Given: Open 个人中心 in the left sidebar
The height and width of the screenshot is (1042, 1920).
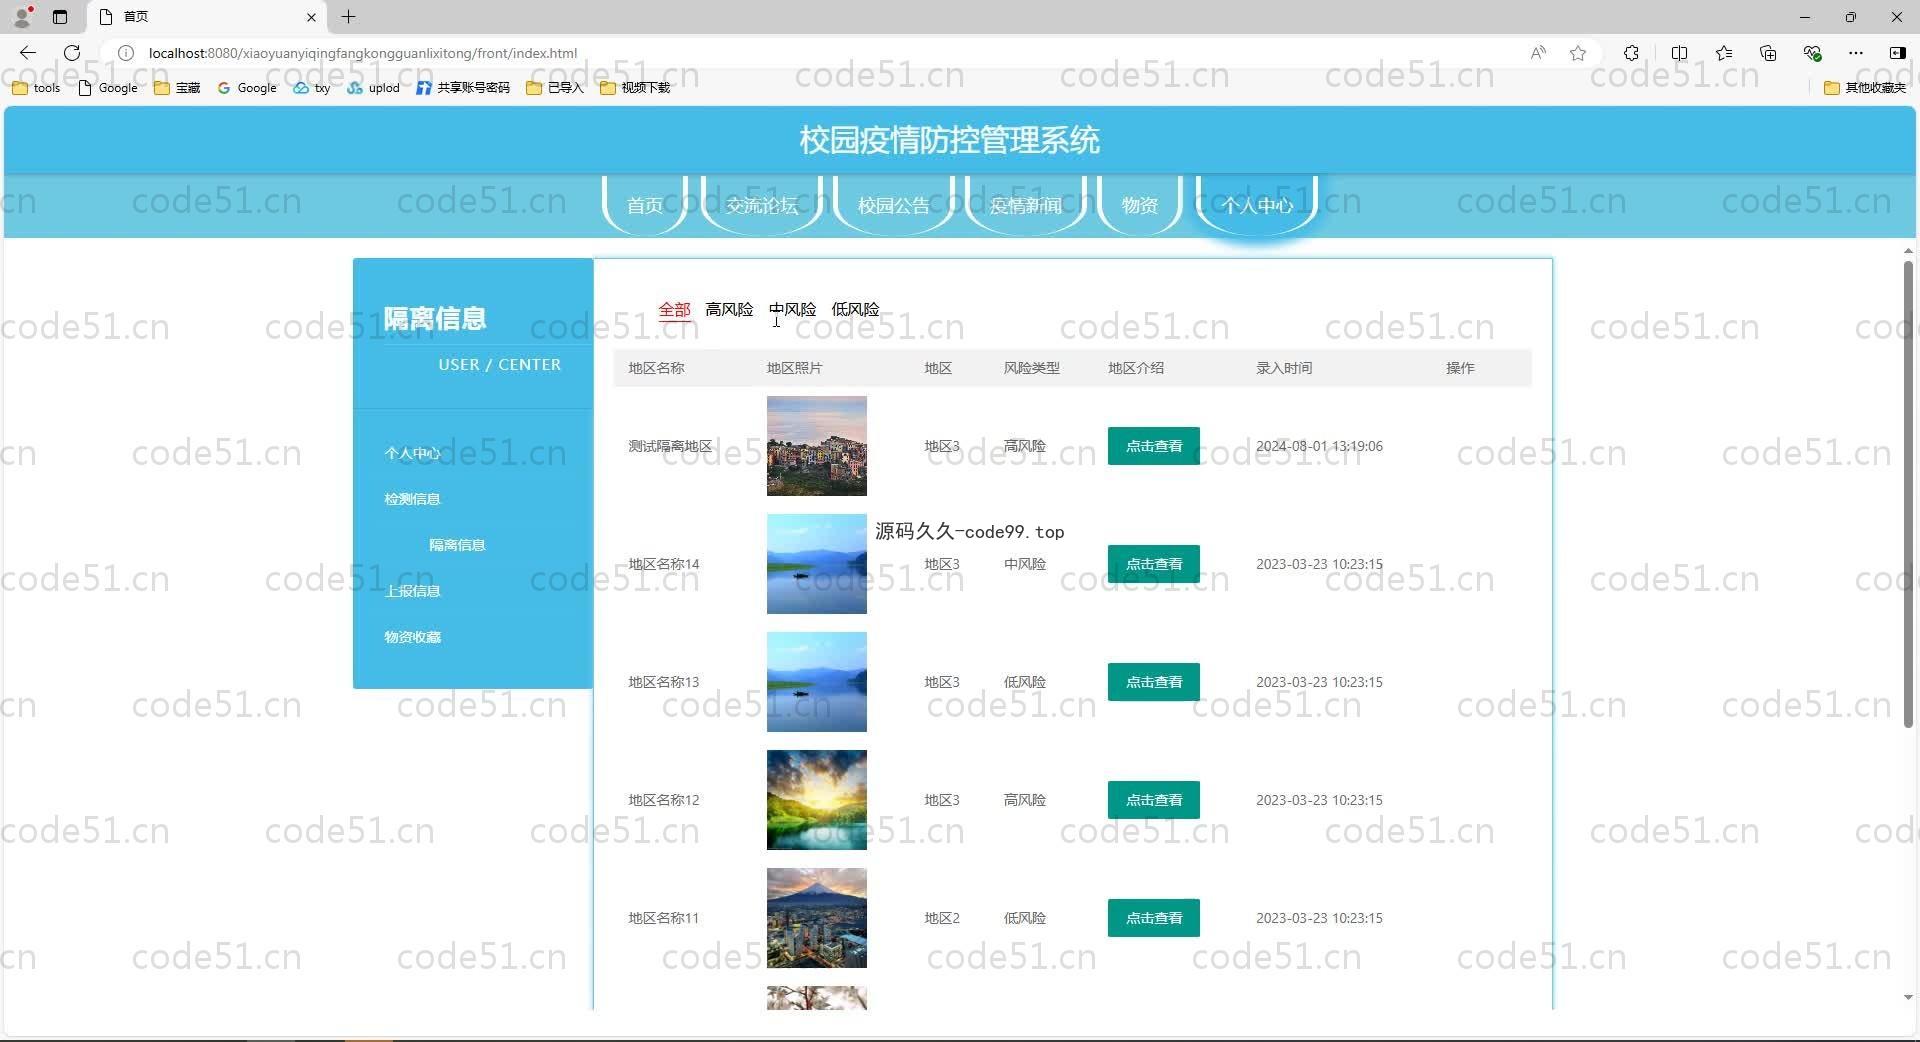Looking at the screenshot, I should (x=412, y=453).
